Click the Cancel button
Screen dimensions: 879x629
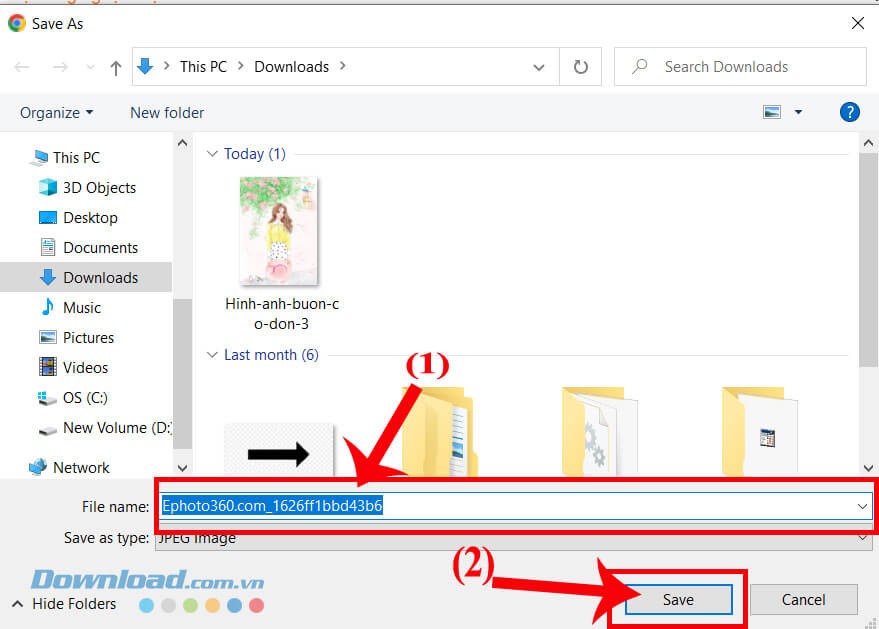pos(804,599)
